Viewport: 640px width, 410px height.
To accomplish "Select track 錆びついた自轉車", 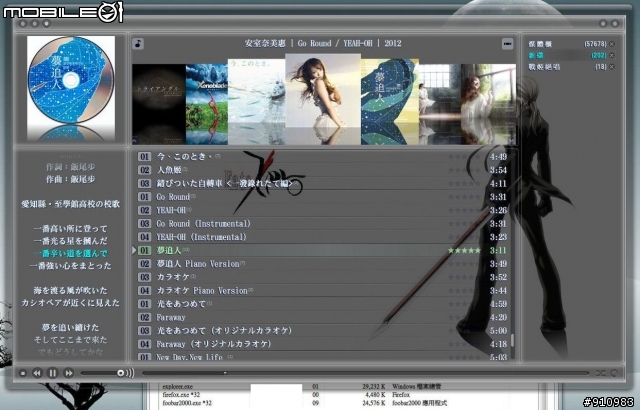I will coord(322,184).
